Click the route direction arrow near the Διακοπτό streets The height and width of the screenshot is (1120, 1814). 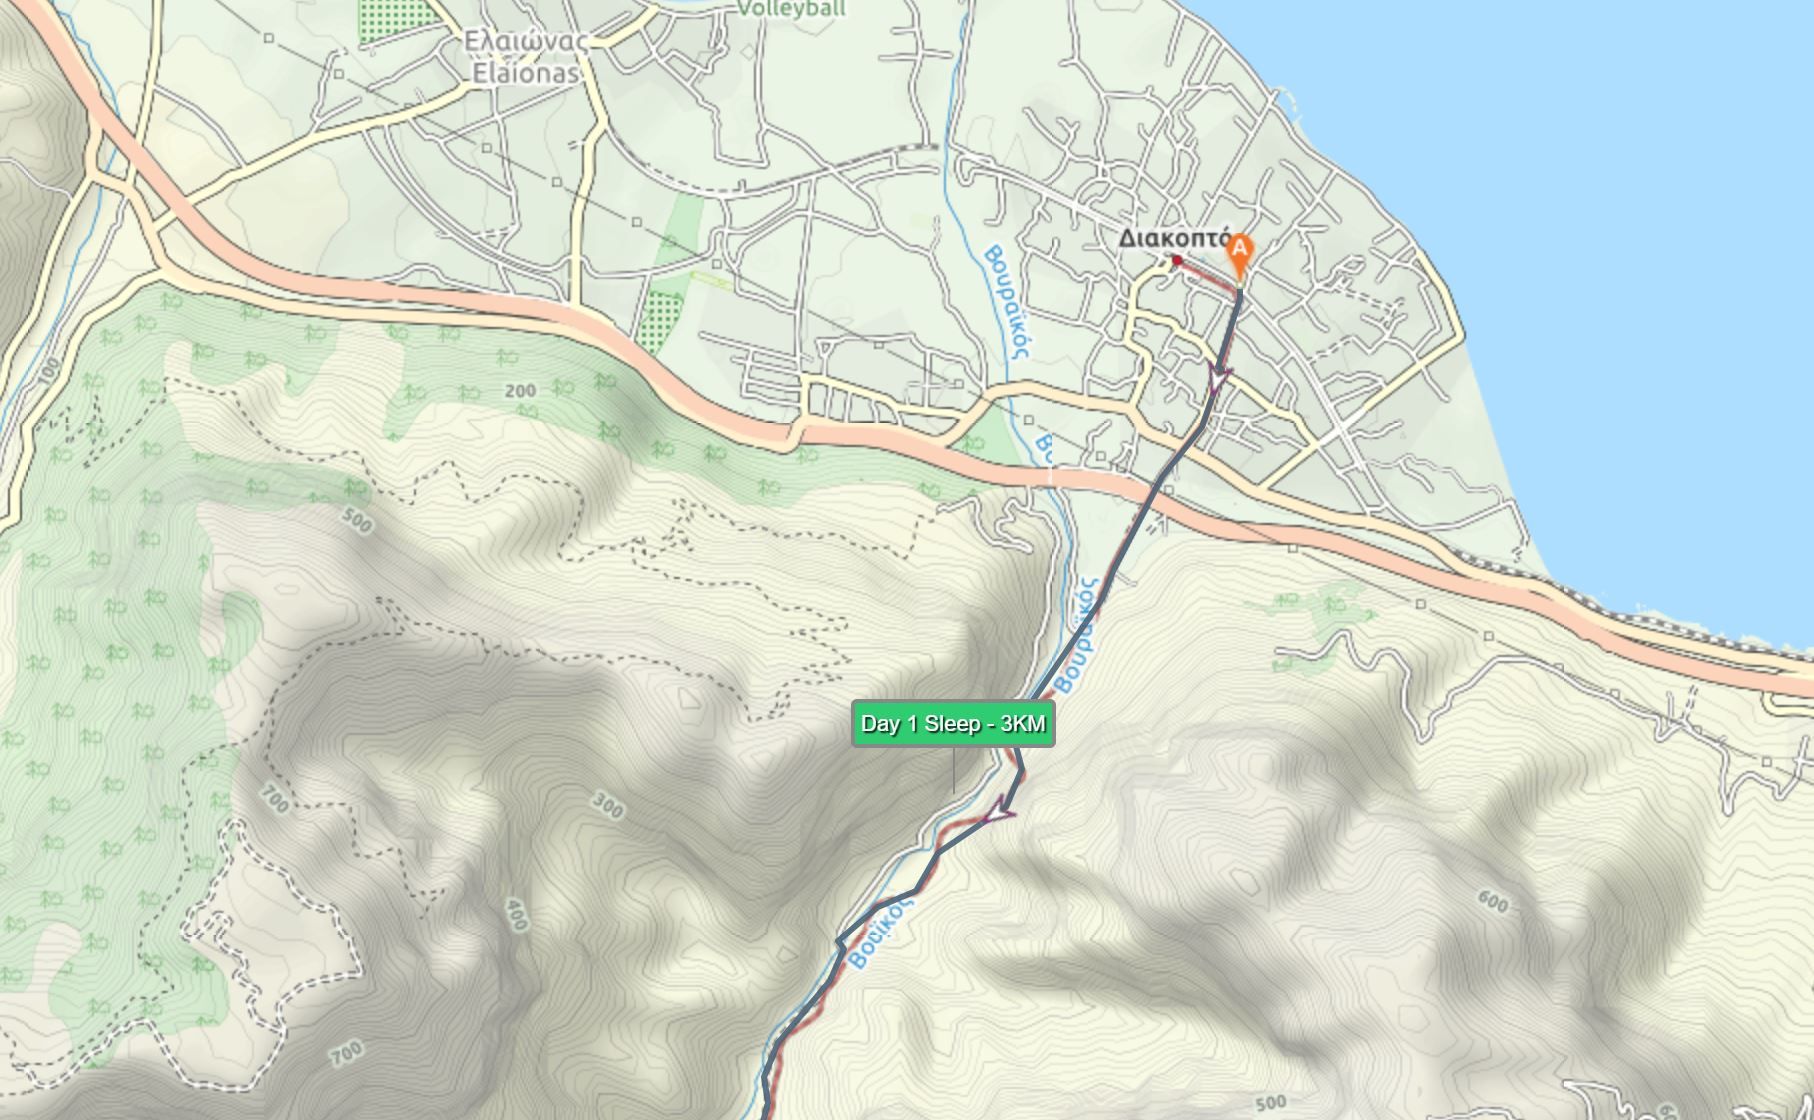[x=1218, y=378]
